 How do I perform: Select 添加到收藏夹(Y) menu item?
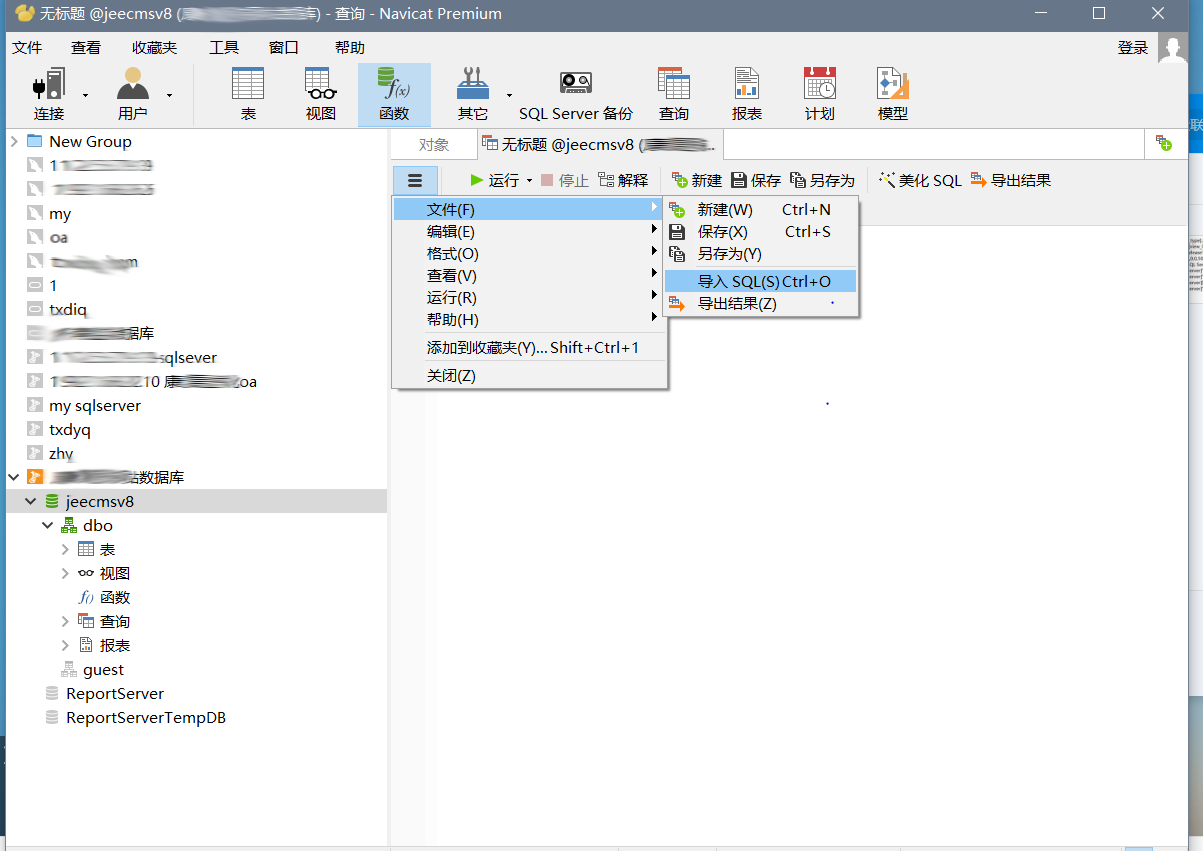click(x=529, y=347)
